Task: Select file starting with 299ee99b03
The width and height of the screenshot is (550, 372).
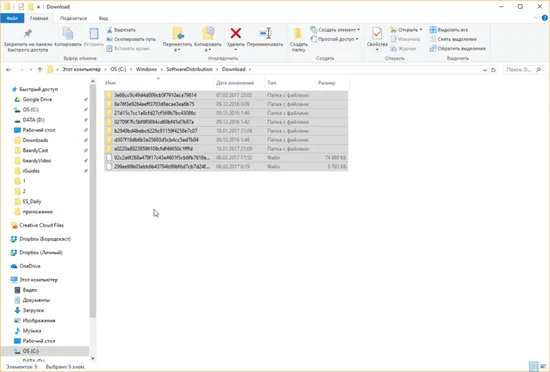Action: pos(226,167)
